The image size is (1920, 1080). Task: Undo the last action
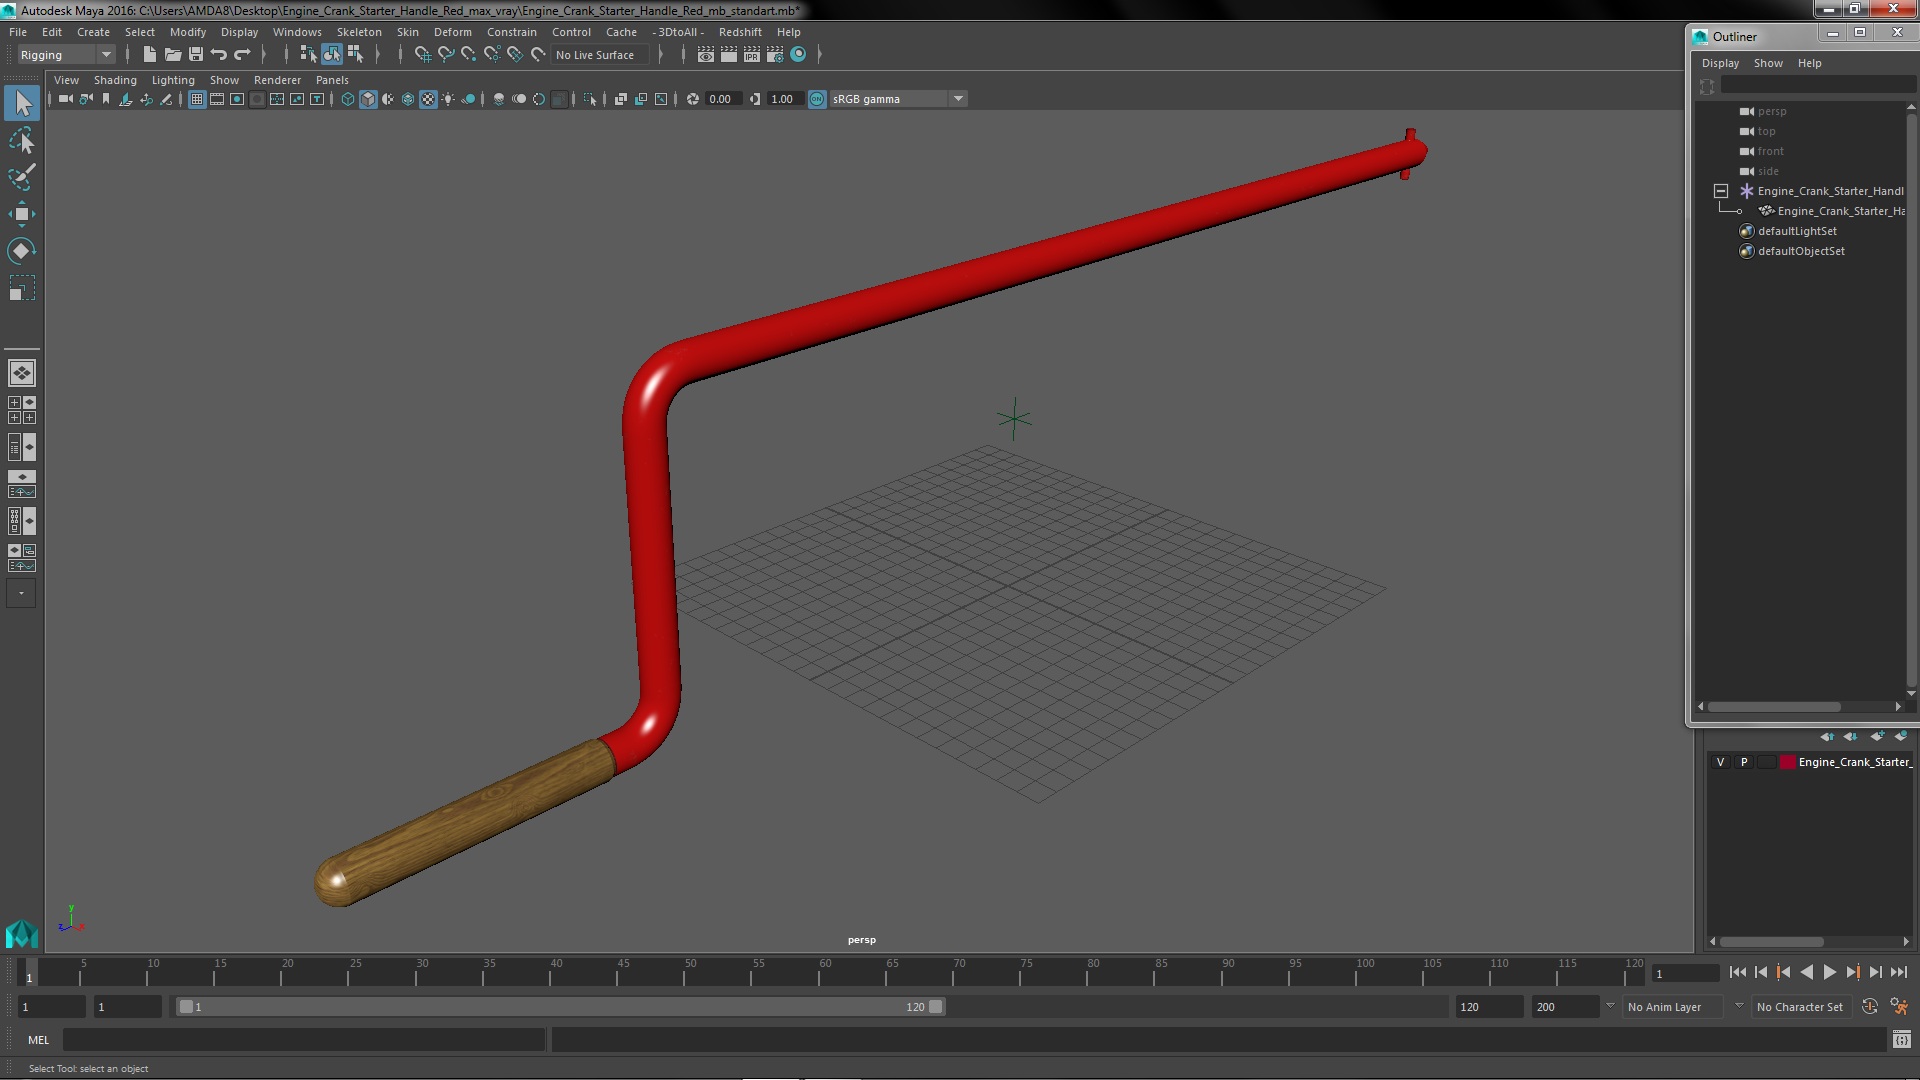pos(219,55)
